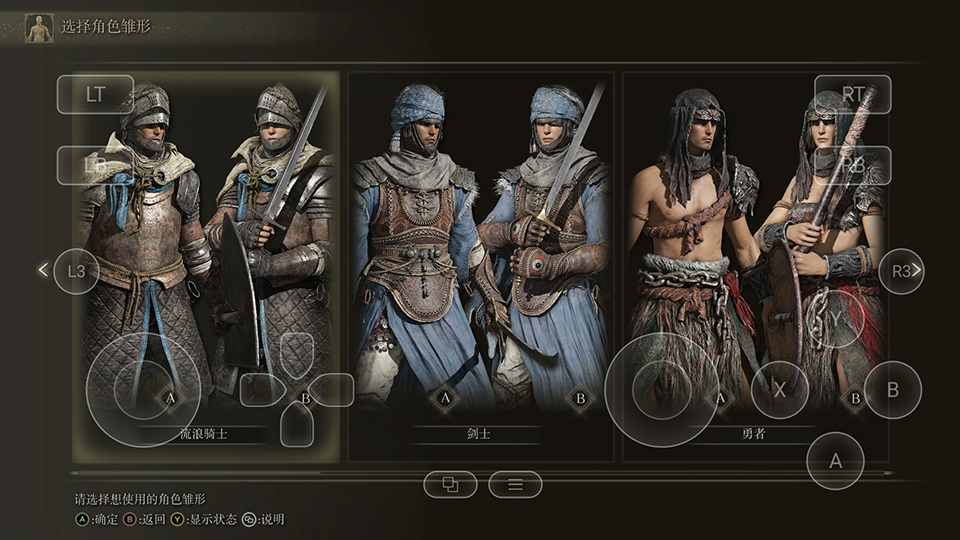Tap the on-screen X button

(x=779, y=389)
